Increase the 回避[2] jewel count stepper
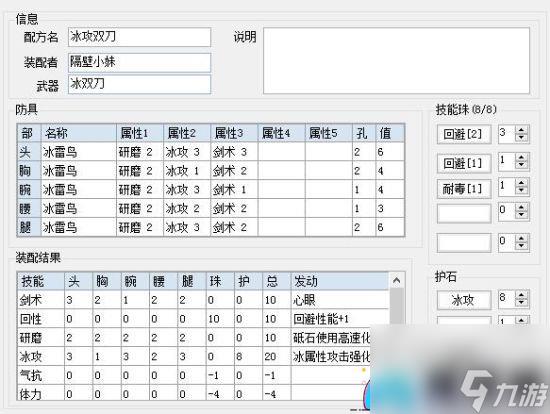This screenshot has height=414, width=550. pyautogui.click(x=522, y=130)
